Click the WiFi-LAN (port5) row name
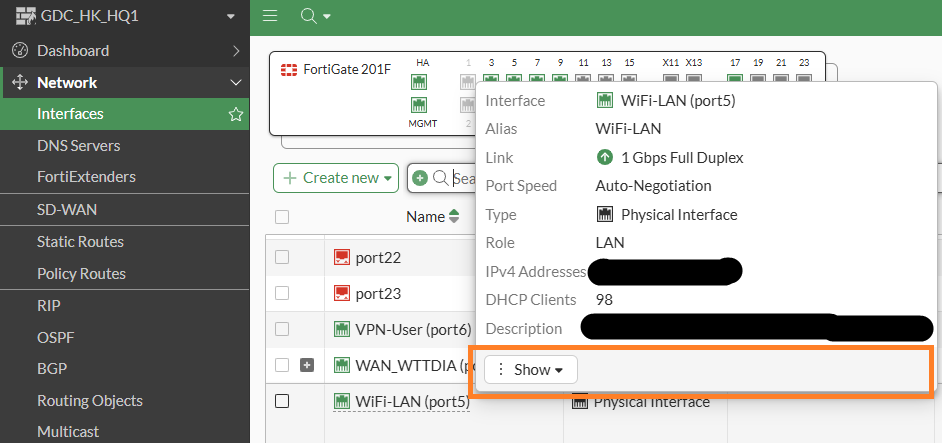Viewport: 942px width, 443px height. [x=412, y=401]
